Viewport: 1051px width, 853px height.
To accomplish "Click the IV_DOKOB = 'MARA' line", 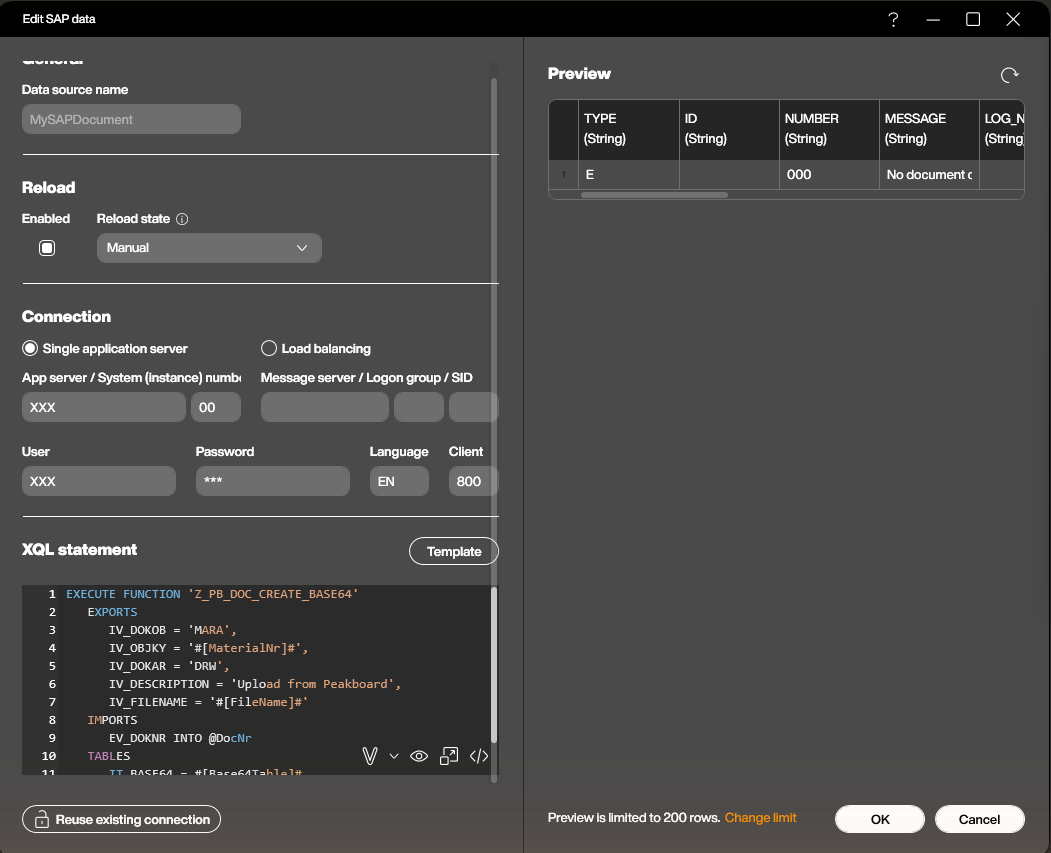I will click(172, 630).
